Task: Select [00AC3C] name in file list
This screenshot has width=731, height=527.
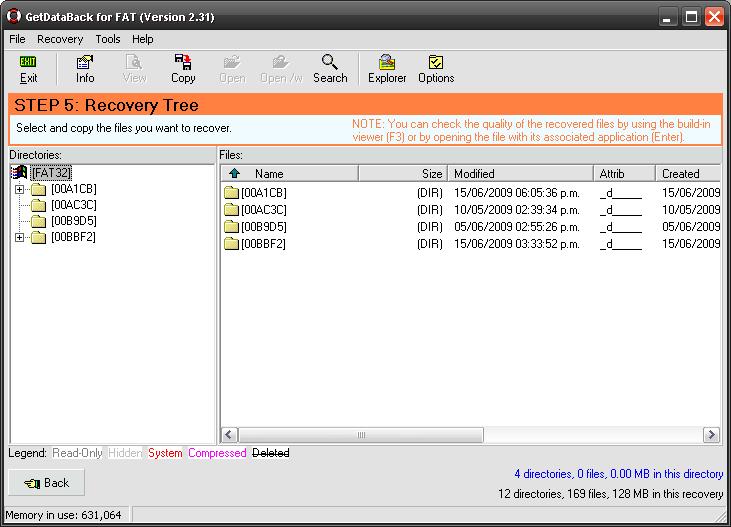Action: tap(264, 210)
